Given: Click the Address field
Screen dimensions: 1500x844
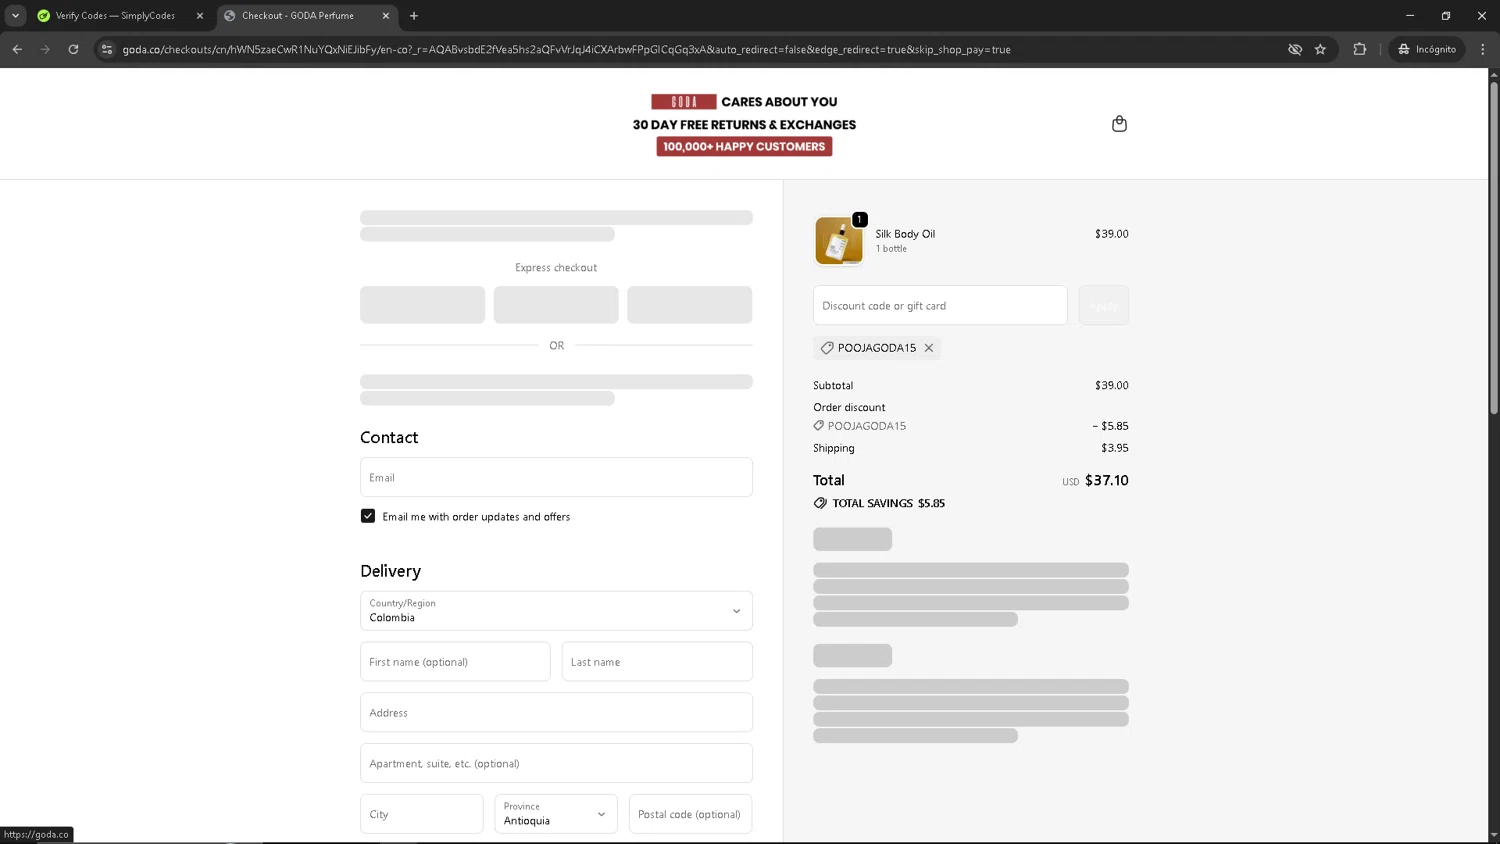Looking at the screenshot, I should (x=556, y=712).
